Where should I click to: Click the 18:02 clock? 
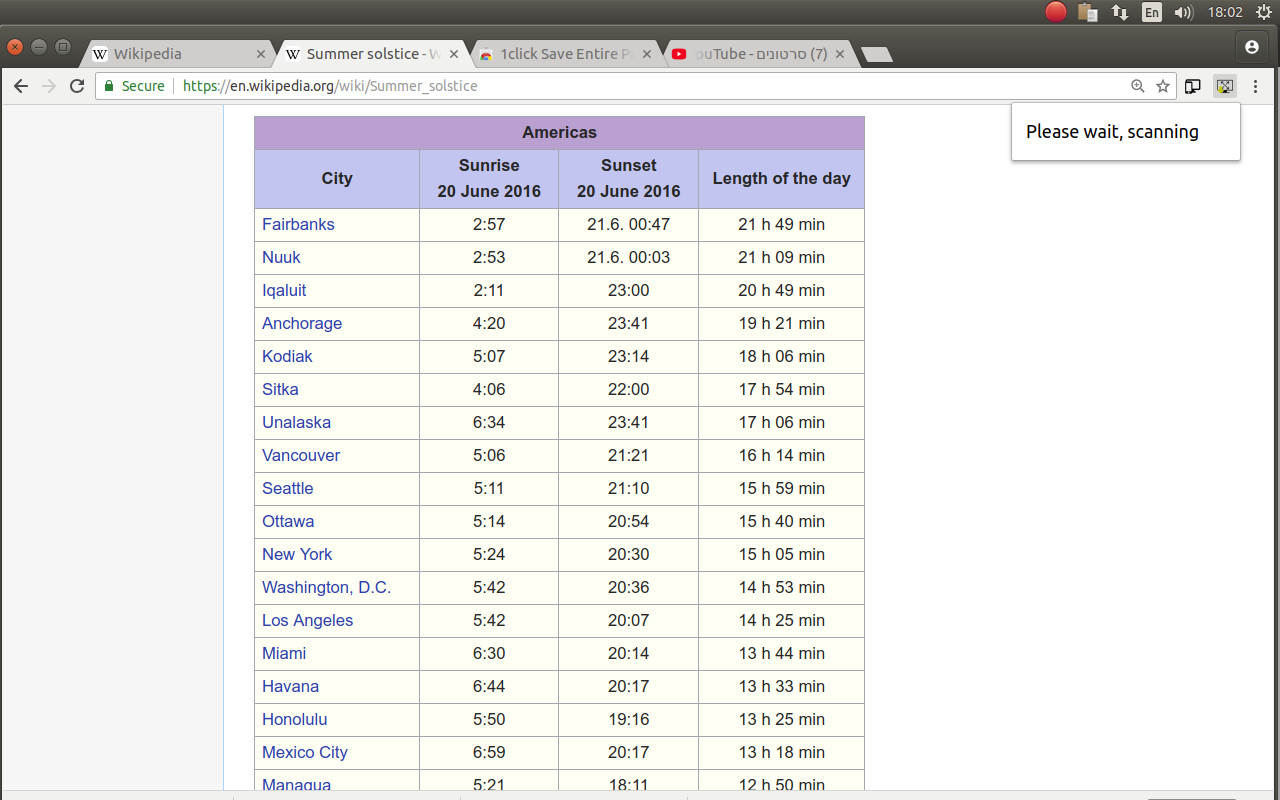click(x=1225, y=12)
